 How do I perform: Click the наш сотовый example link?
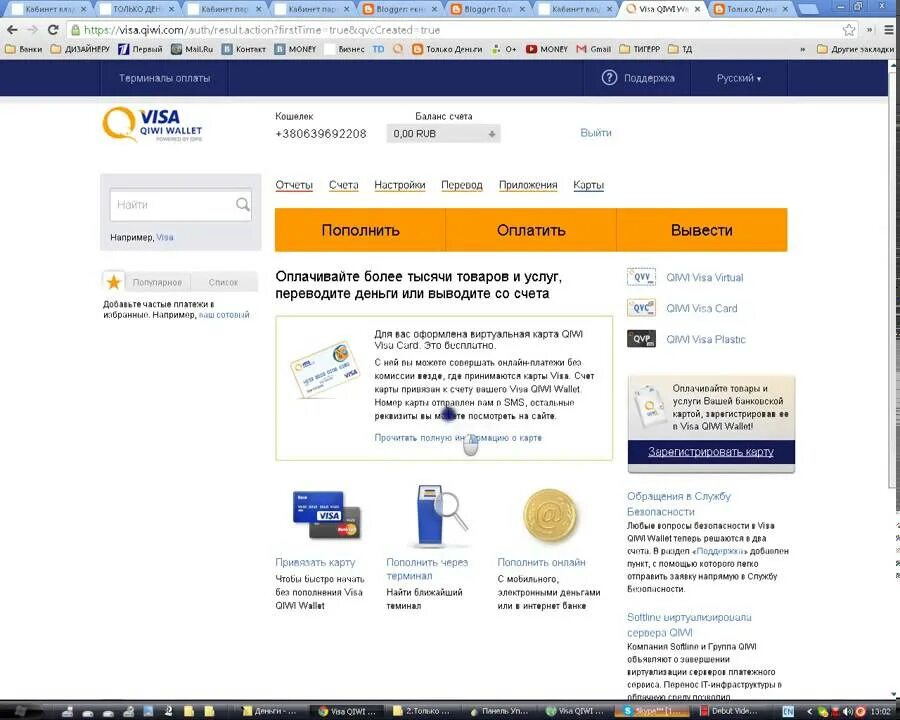click(224, 315)
